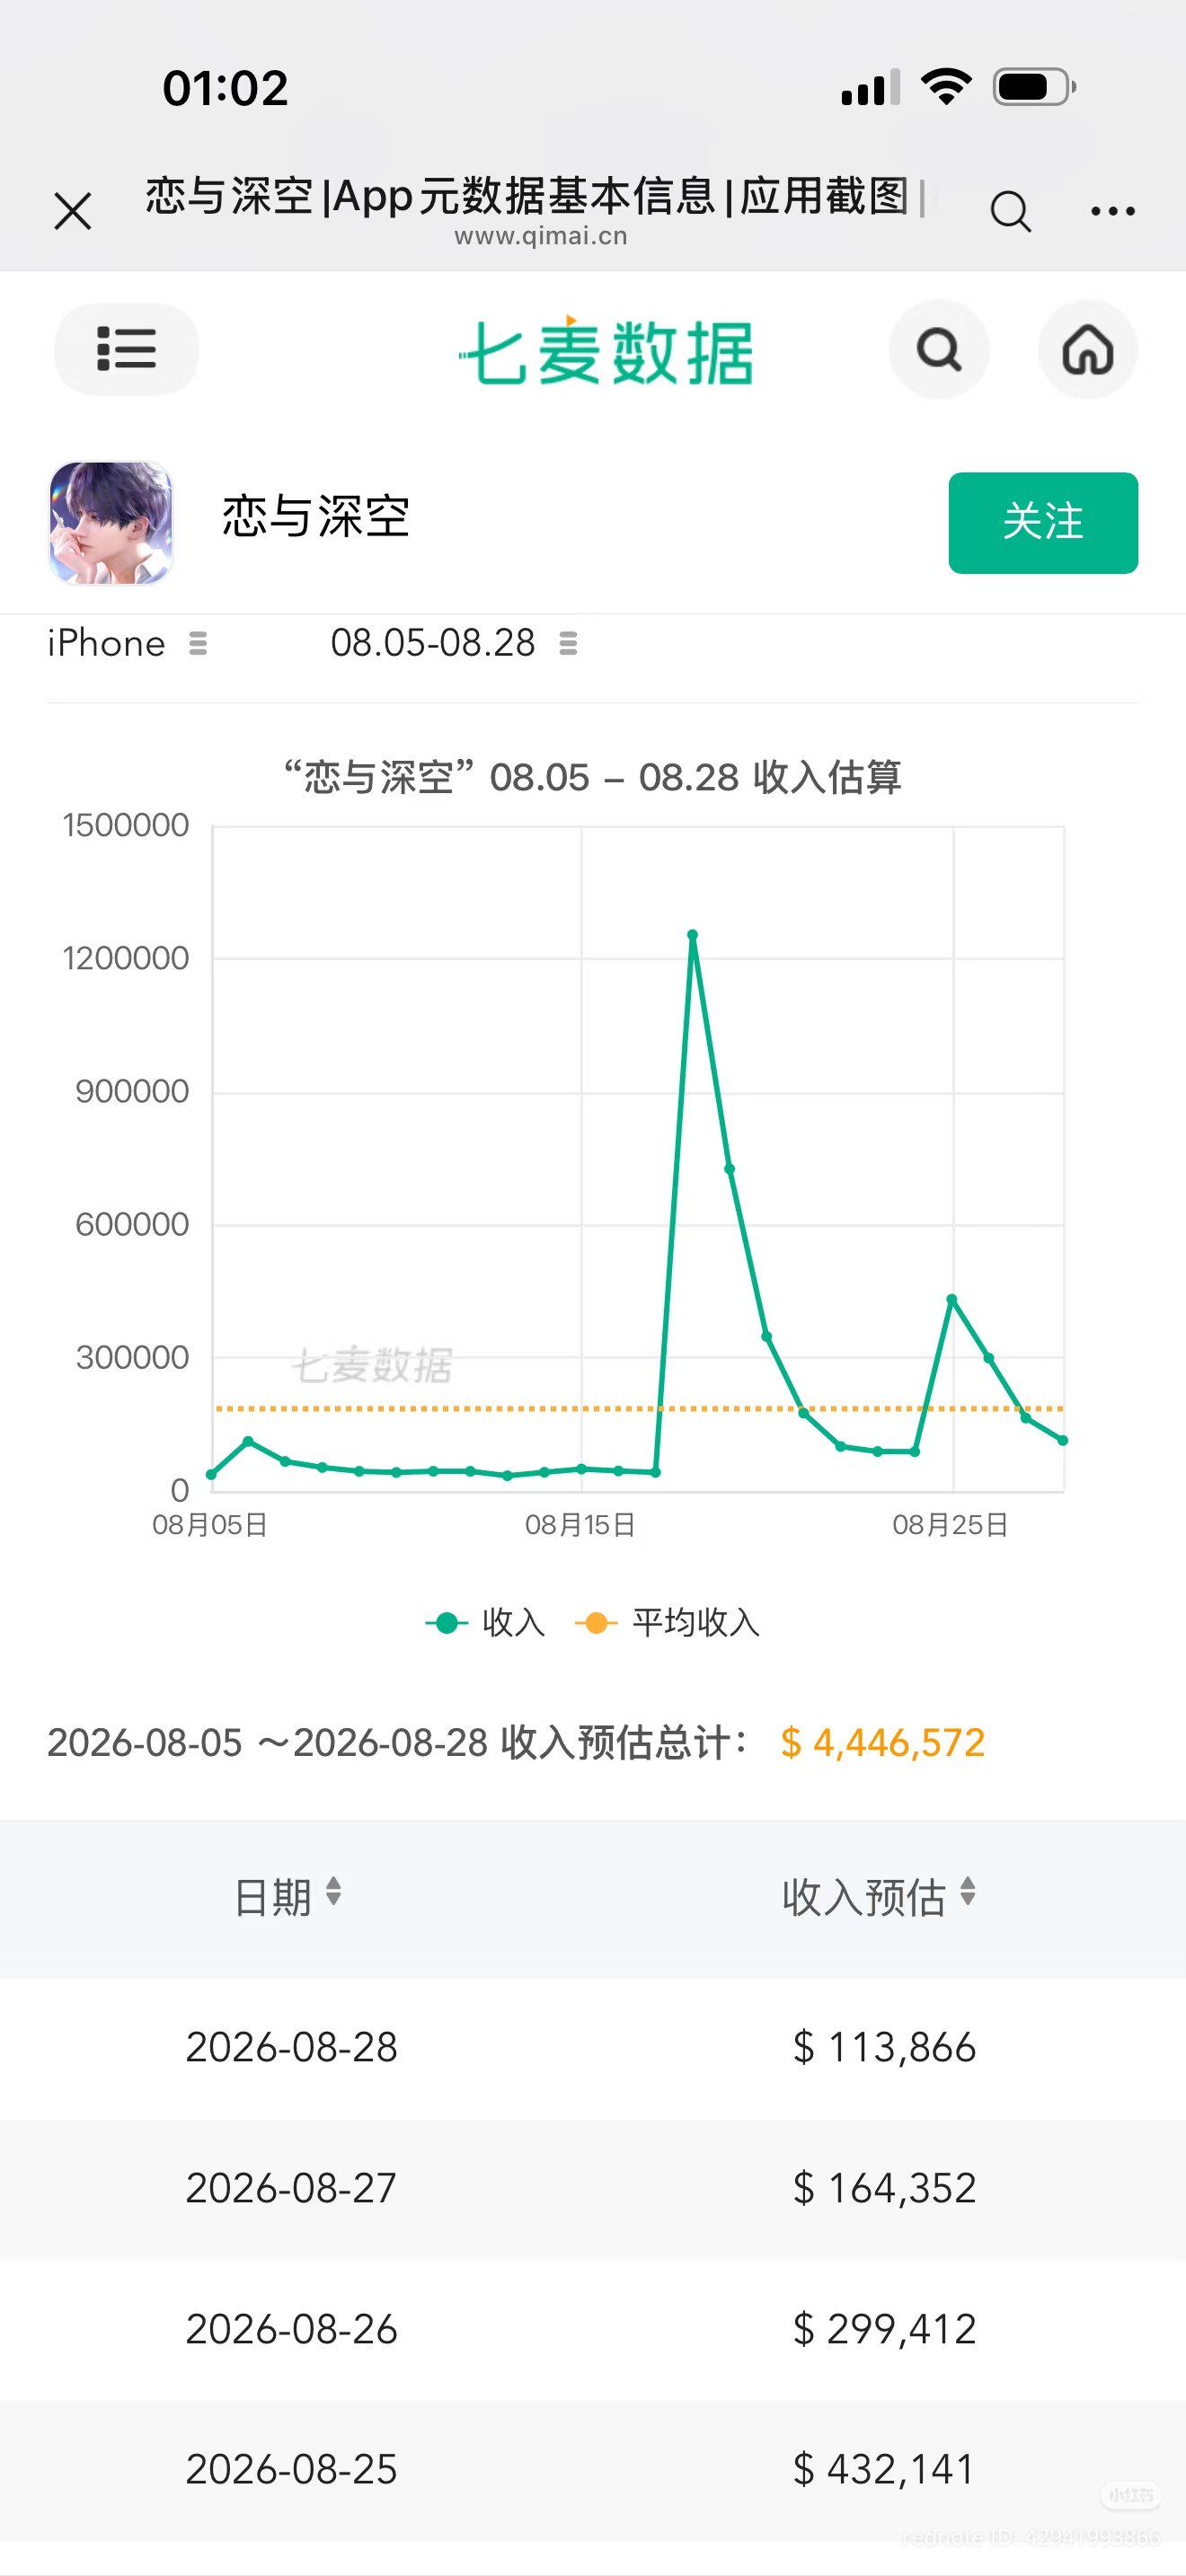Select the 2026-08-25 date cell

point(292,2469)
